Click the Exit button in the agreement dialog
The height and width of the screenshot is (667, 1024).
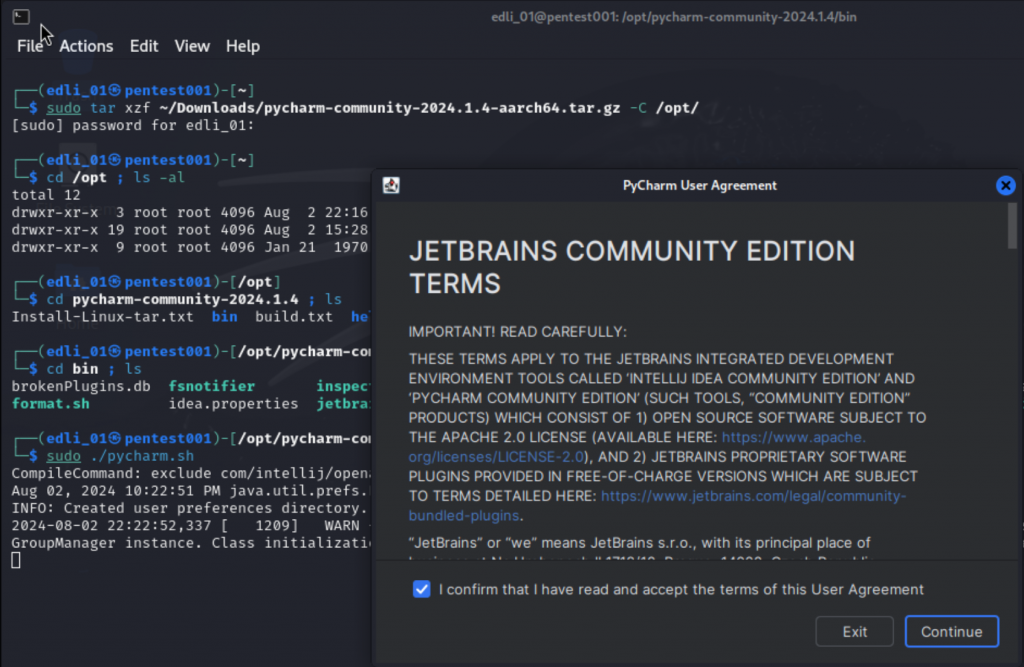click(x=854, y=632)
